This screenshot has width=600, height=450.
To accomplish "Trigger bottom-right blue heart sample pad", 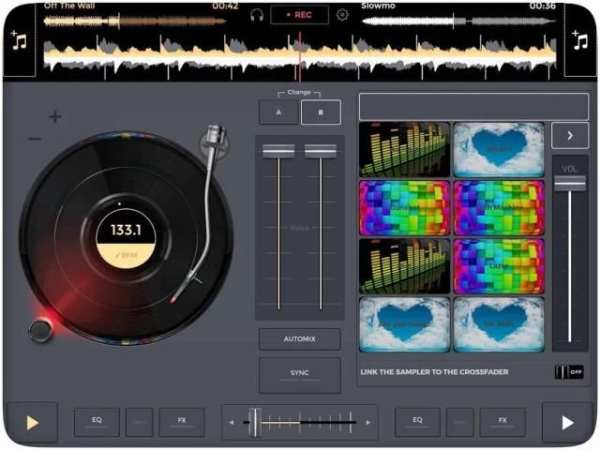I will 499,324.
